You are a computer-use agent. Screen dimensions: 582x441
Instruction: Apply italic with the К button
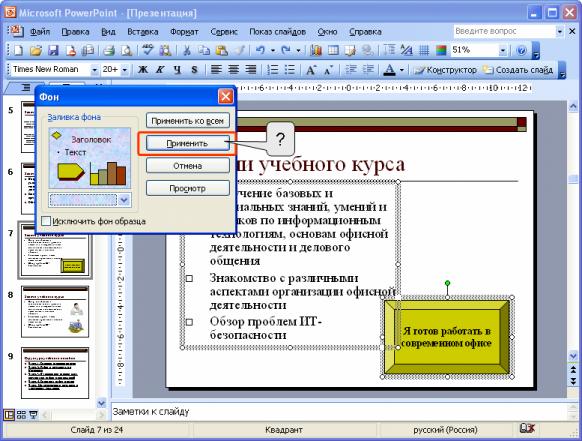(x=160, y=69)
